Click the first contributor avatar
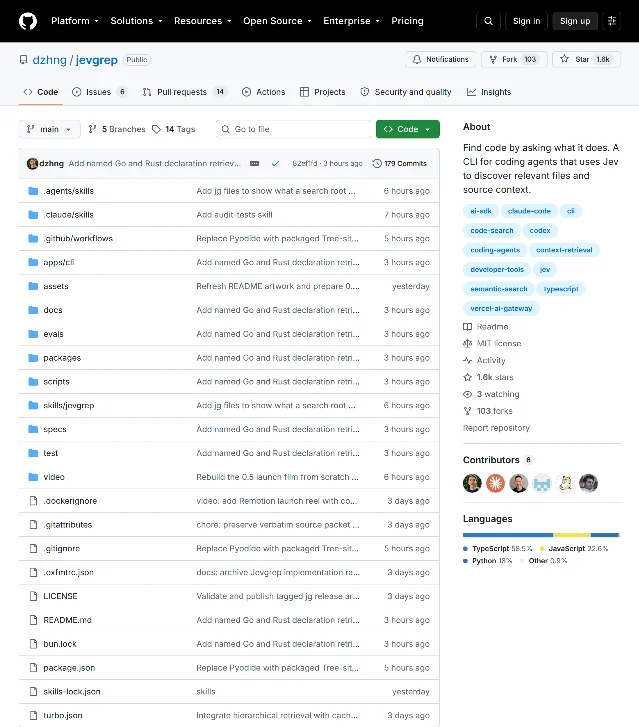 (472, 483)
